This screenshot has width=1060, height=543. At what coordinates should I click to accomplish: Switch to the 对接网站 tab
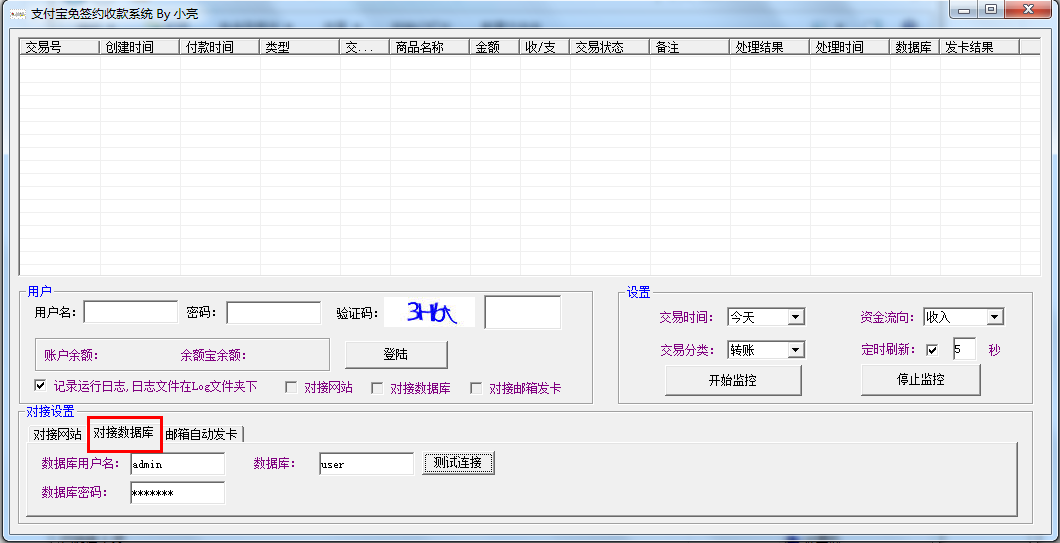pos(57,434)
